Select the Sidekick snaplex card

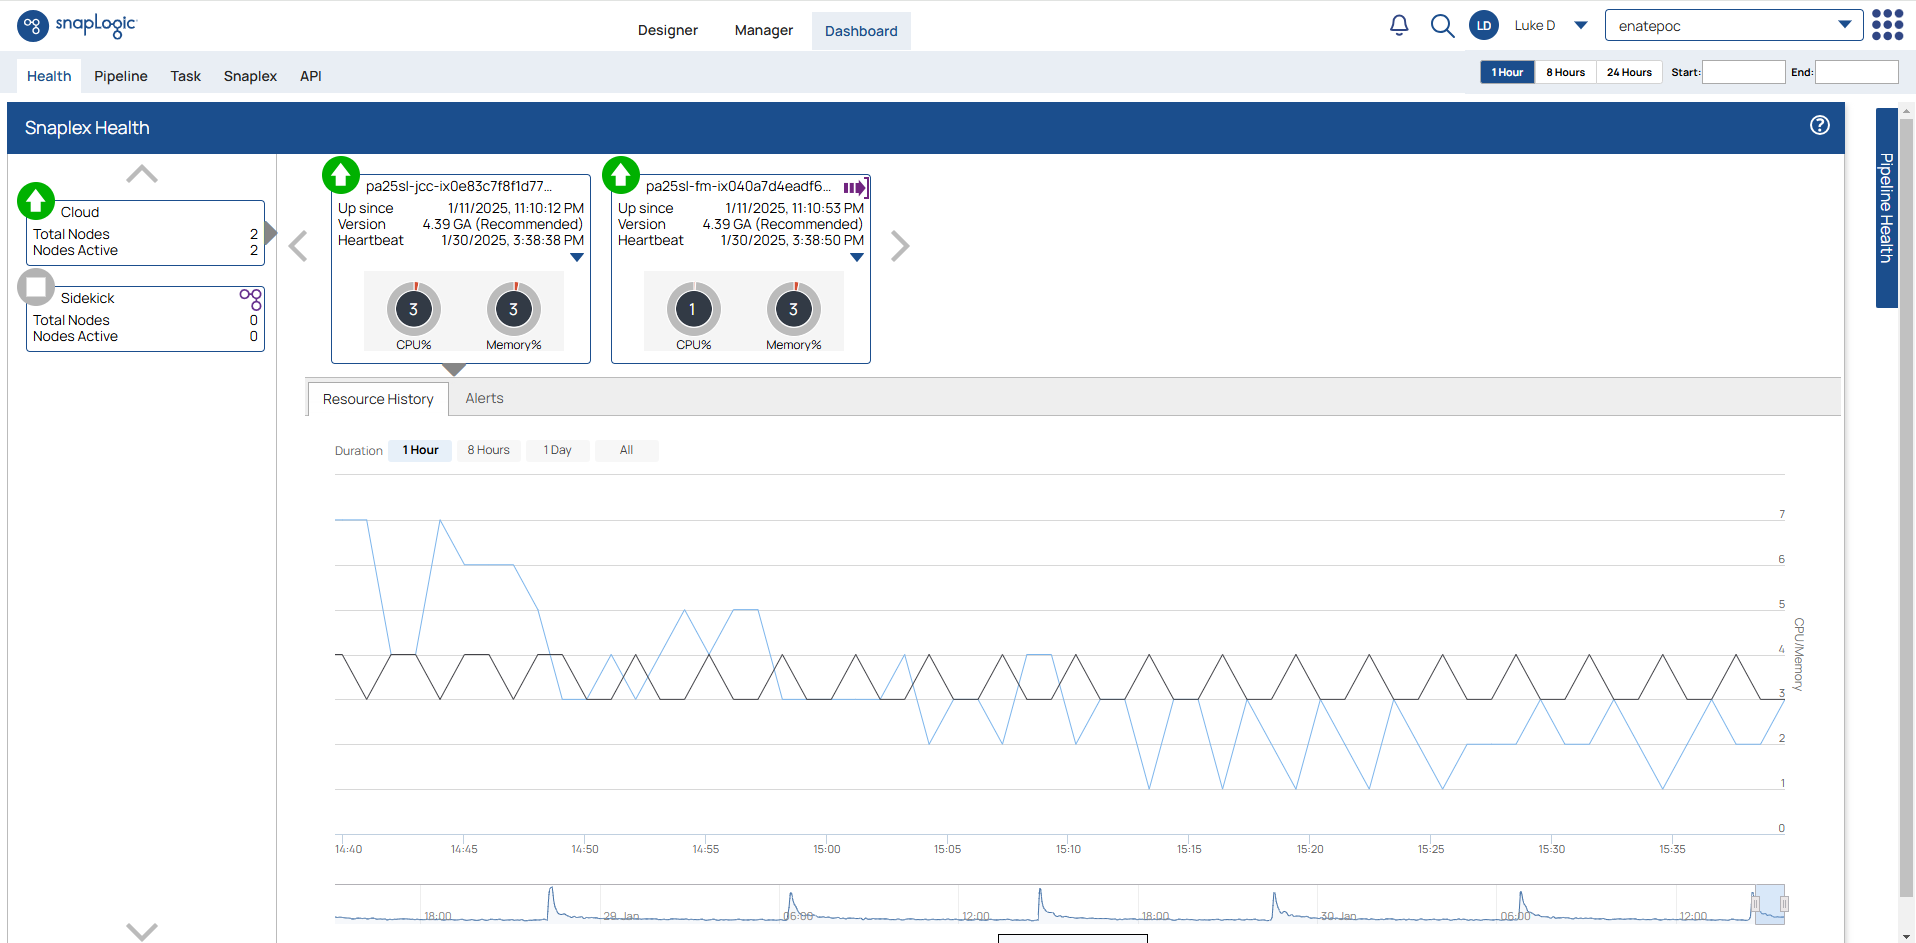(146, 319)
